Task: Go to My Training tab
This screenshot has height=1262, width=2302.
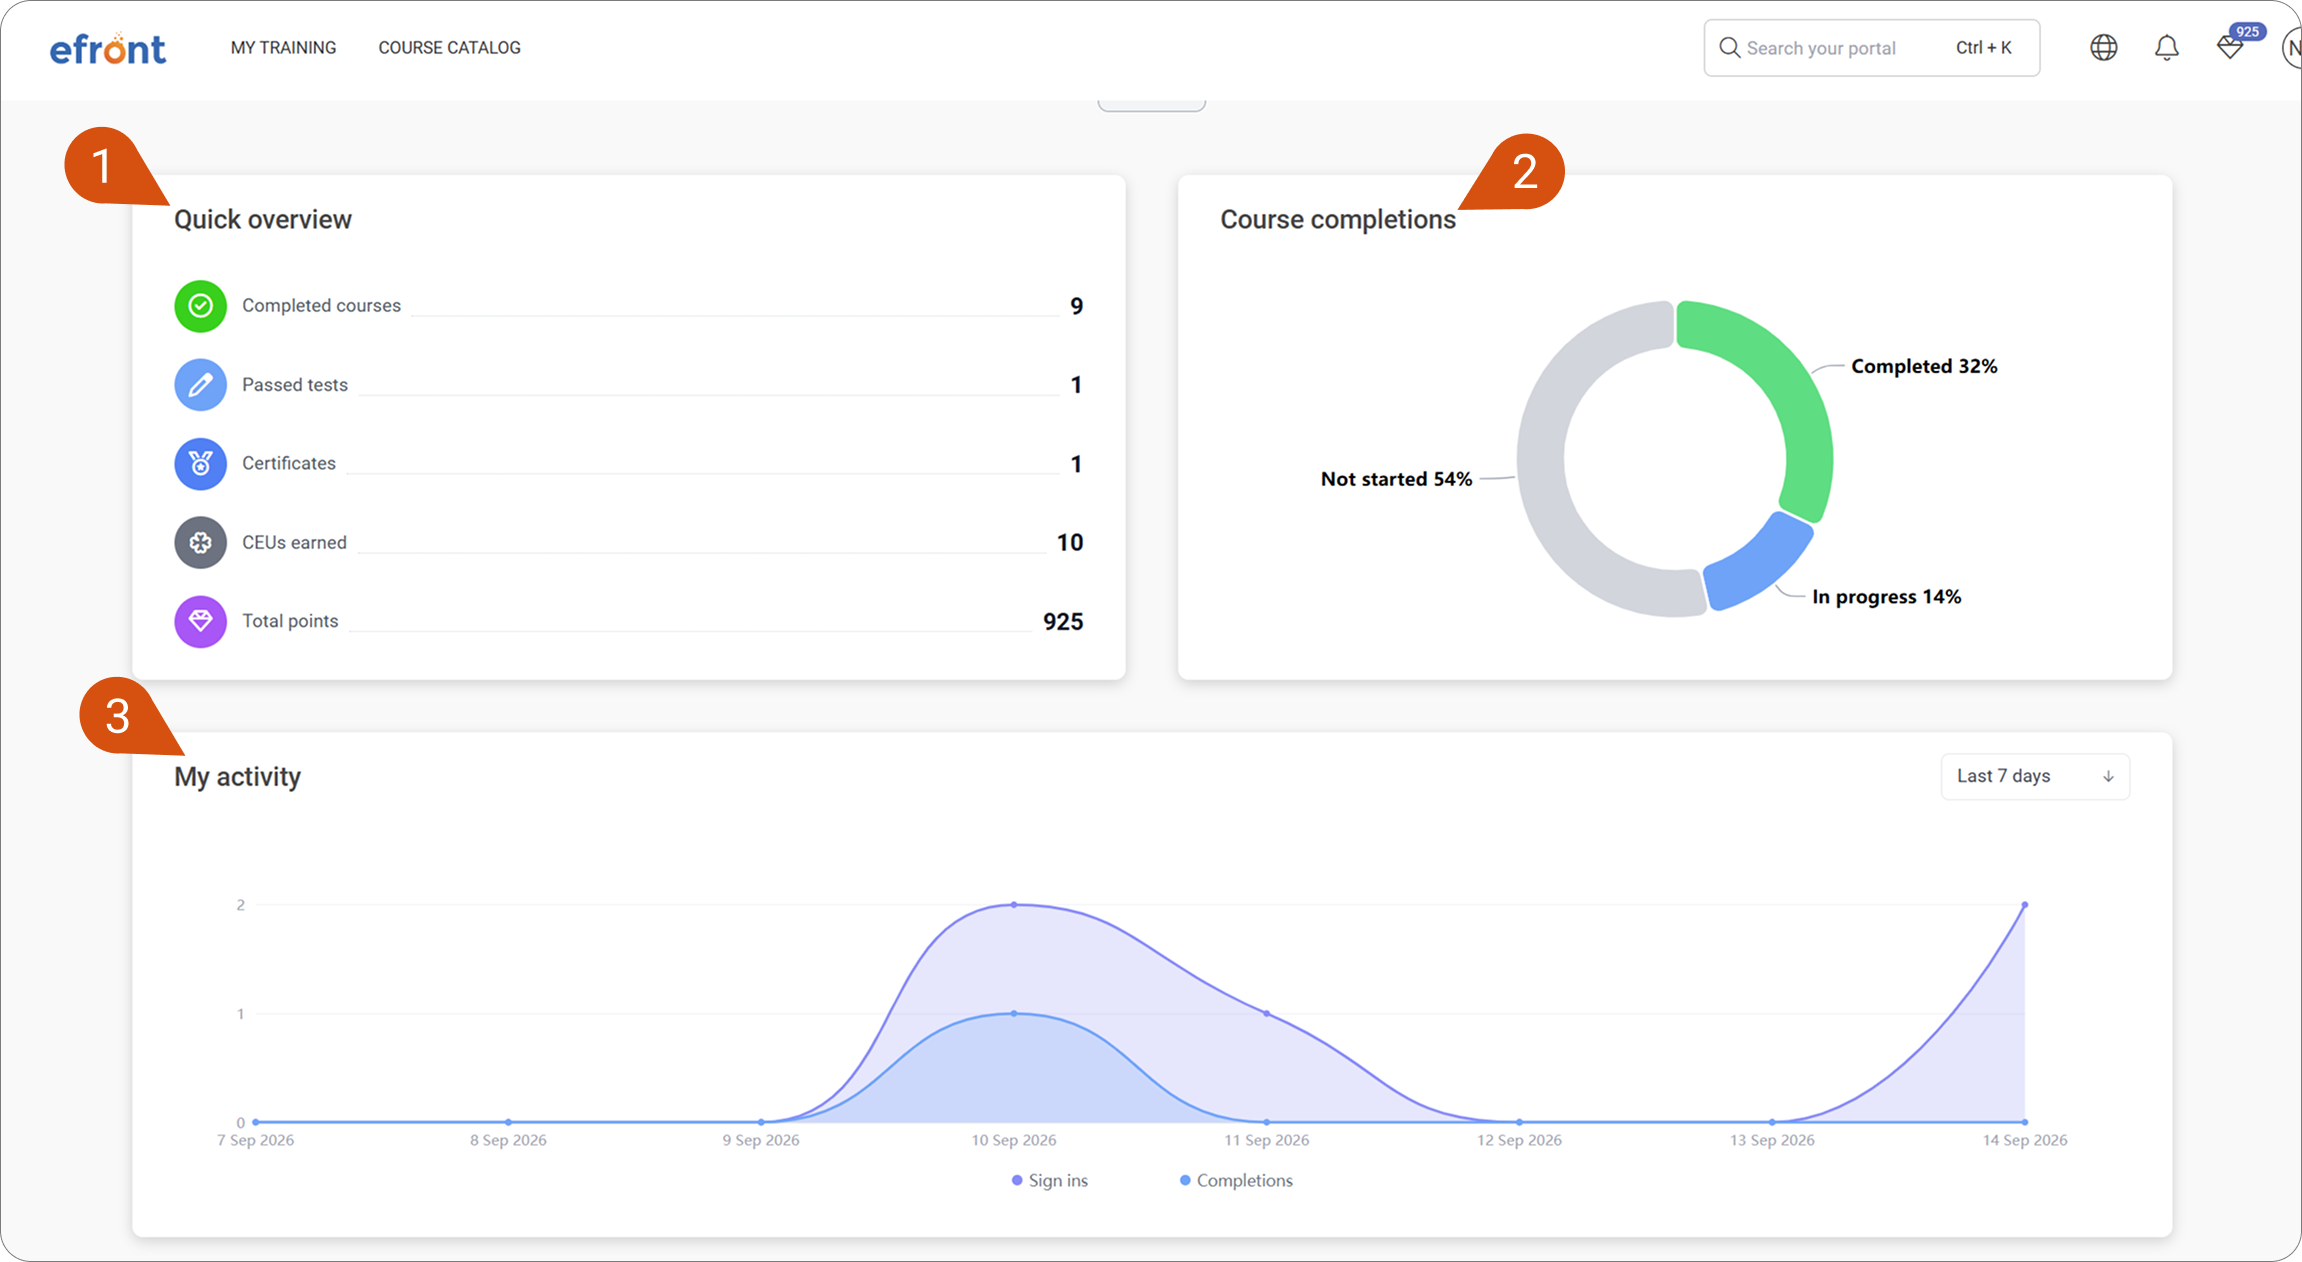Action: click(283, 48)
